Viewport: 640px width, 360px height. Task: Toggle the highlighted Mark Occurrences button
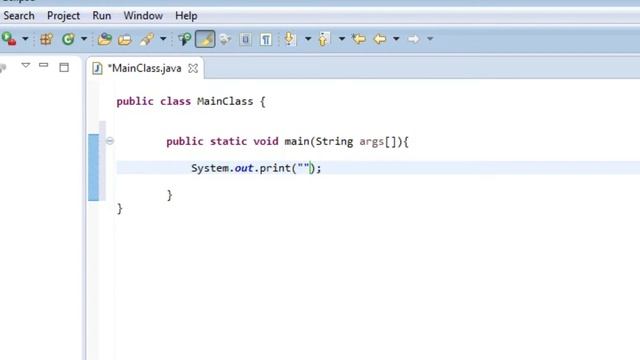(x=205, y=39)
